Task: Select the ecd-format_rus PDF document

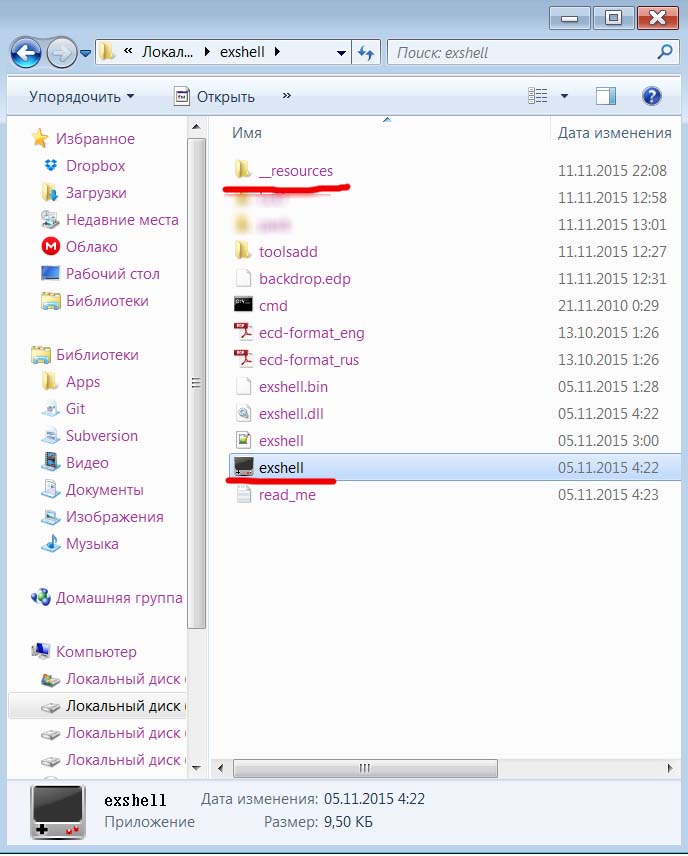Action: coord(308,360)
